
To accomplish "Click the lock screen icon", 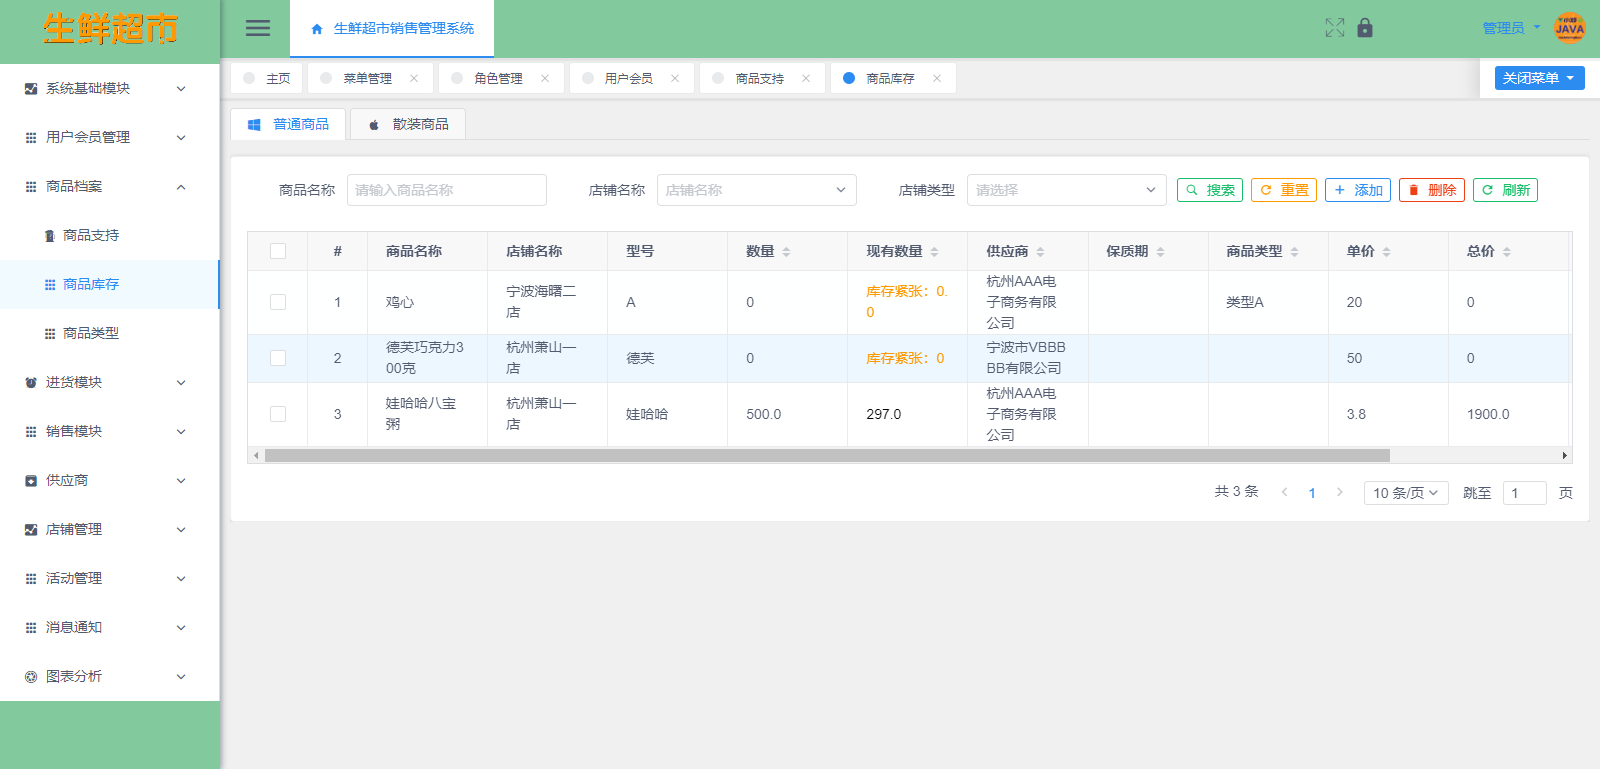I will pyautogui.click(x=1365, y=28).
